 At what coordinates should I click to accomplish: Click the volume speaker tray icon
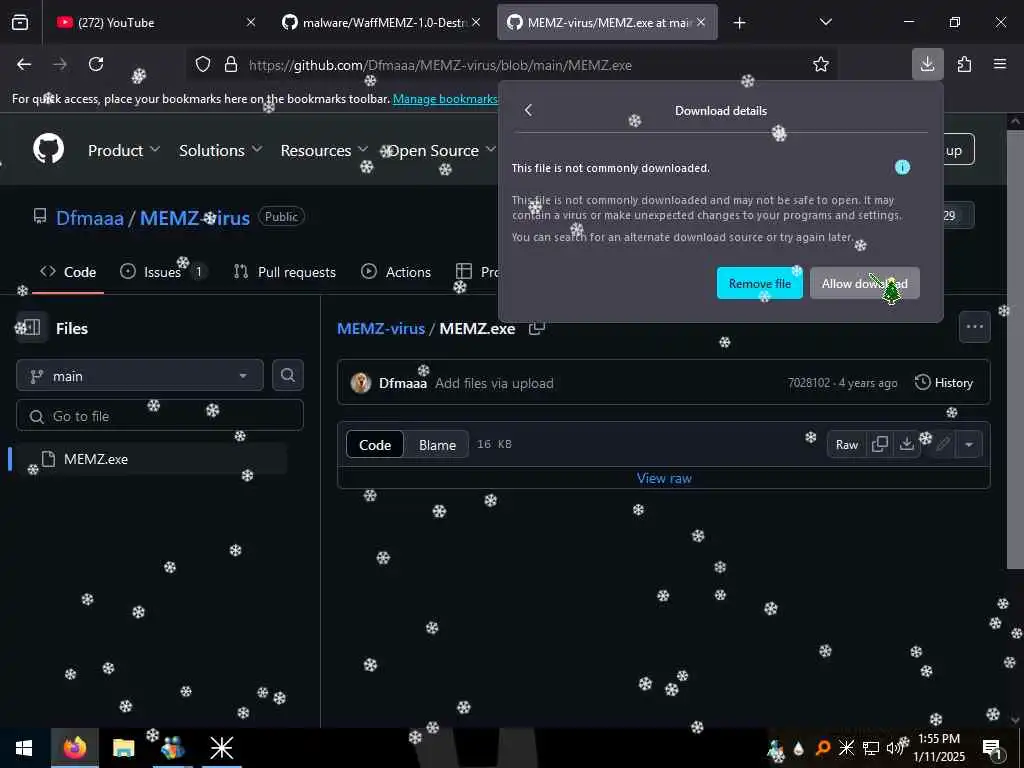pyautogui.click(x=896, y=748)
